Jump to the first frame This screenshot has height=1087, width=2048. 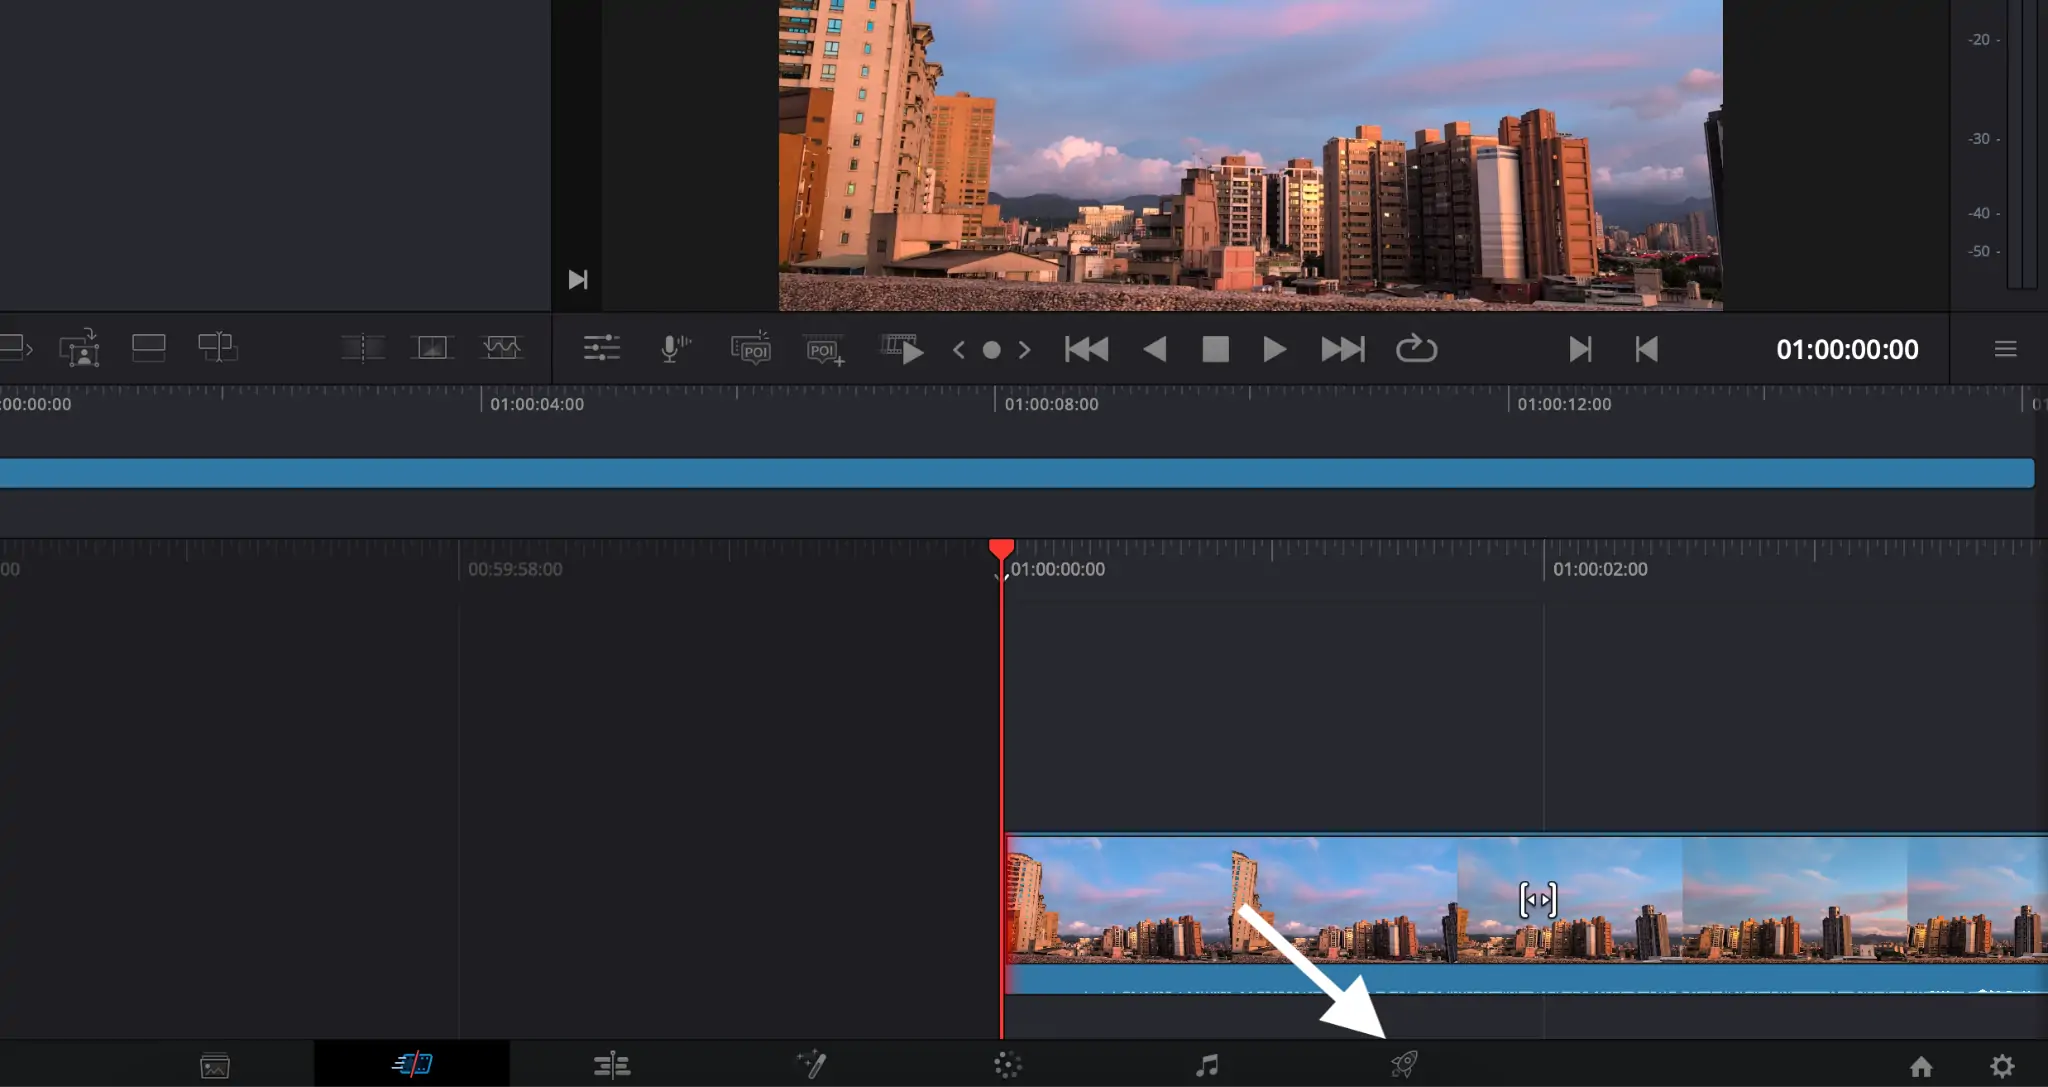pyautogui.click(x=1086, y=349)
